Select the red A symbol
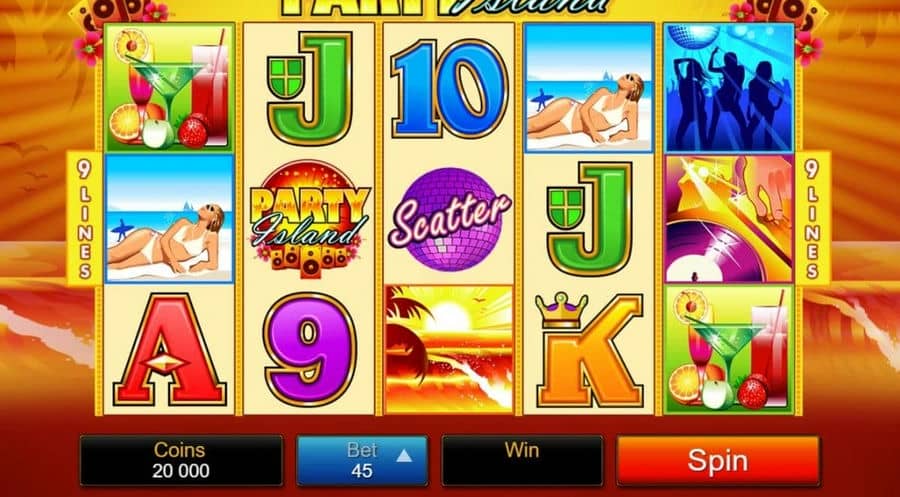 pyautogui.click(x=169, y=349)
